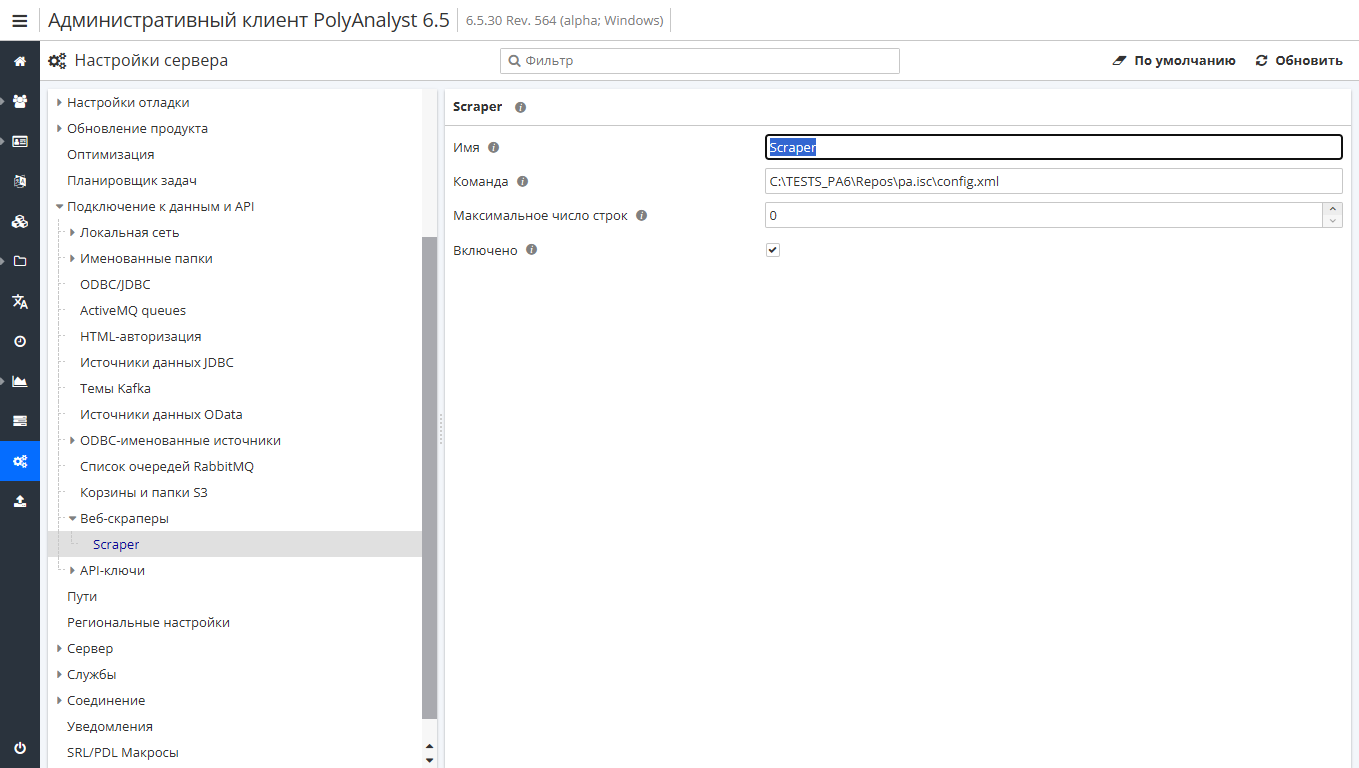Select Темы Kafka tree item

coord(115,388)
